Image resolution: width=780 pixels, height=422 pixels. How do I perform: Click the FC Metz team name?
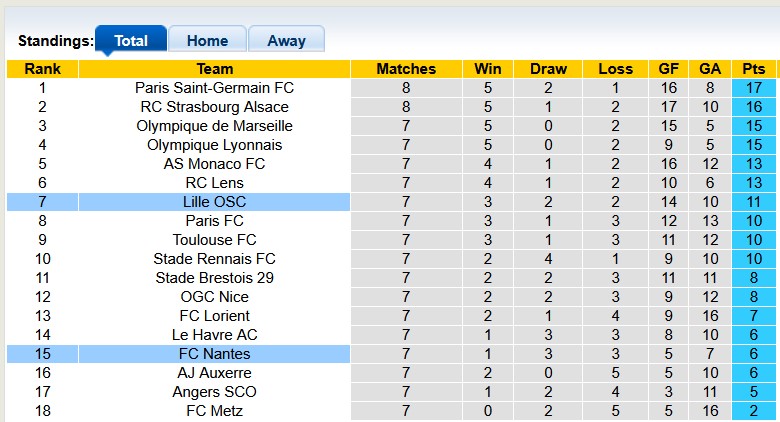(x=215, y=411)
